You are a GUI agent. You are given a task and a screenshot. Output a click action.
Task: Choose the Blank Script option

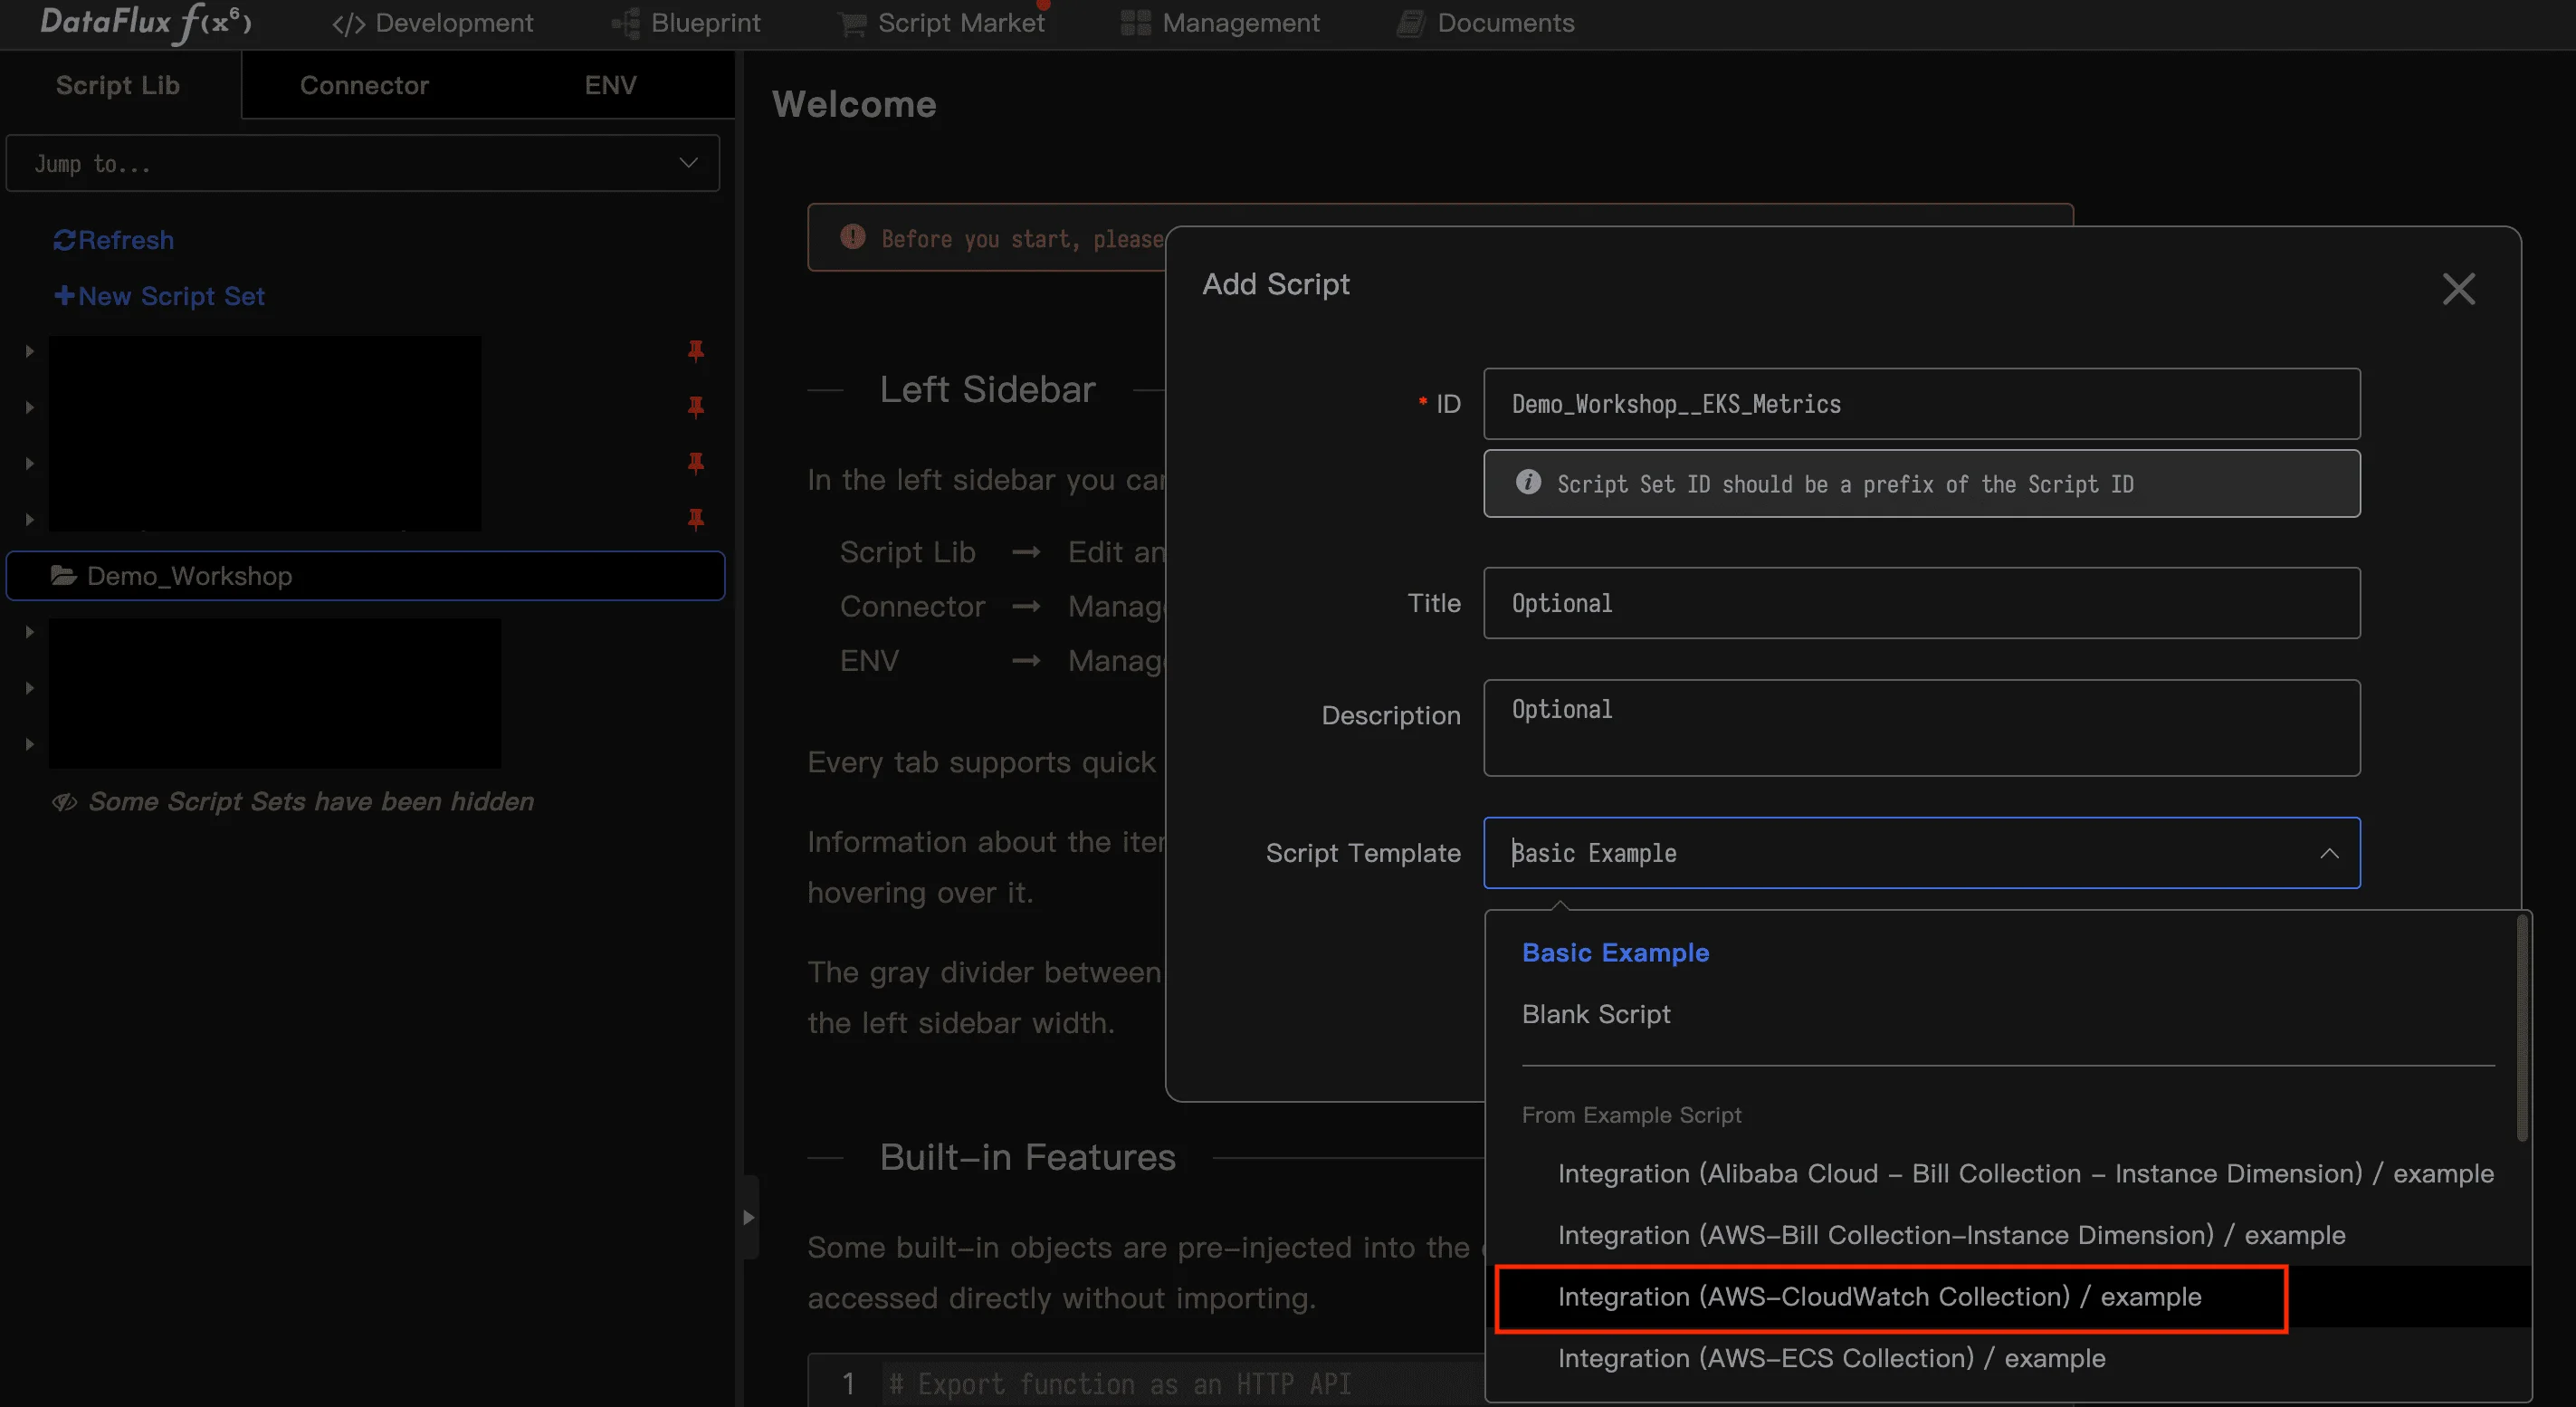tap(1596, 1014)
